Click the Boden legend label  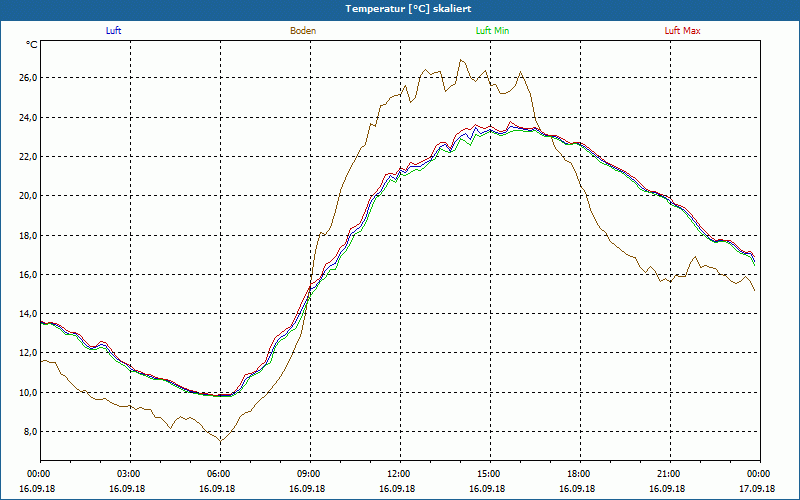pos(303,31)
